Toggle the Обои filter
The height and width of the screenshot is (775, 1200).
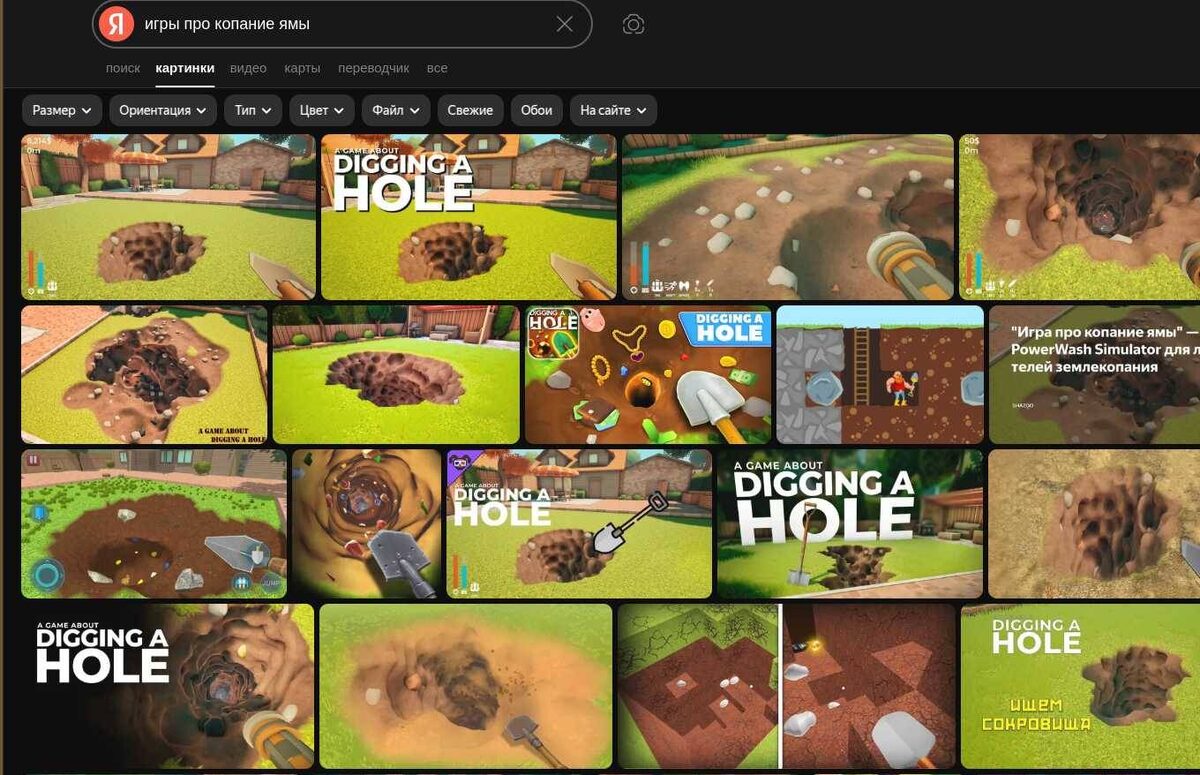(537, 110)
